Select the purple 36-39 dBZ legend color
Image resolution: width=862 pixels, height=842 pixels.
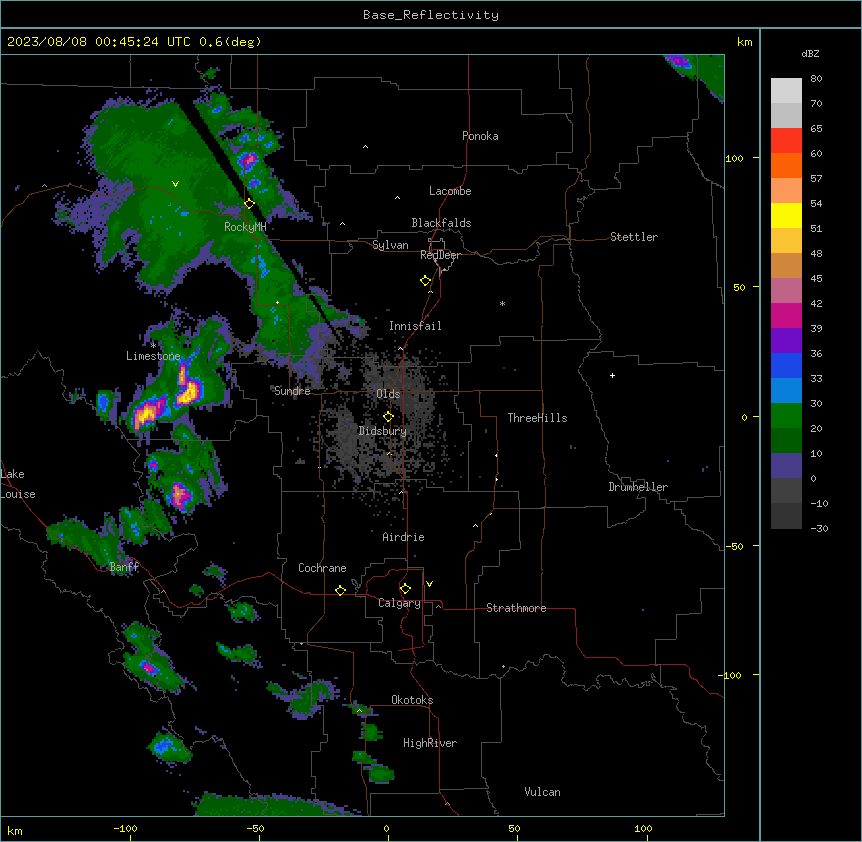click(x=786, y=340)
